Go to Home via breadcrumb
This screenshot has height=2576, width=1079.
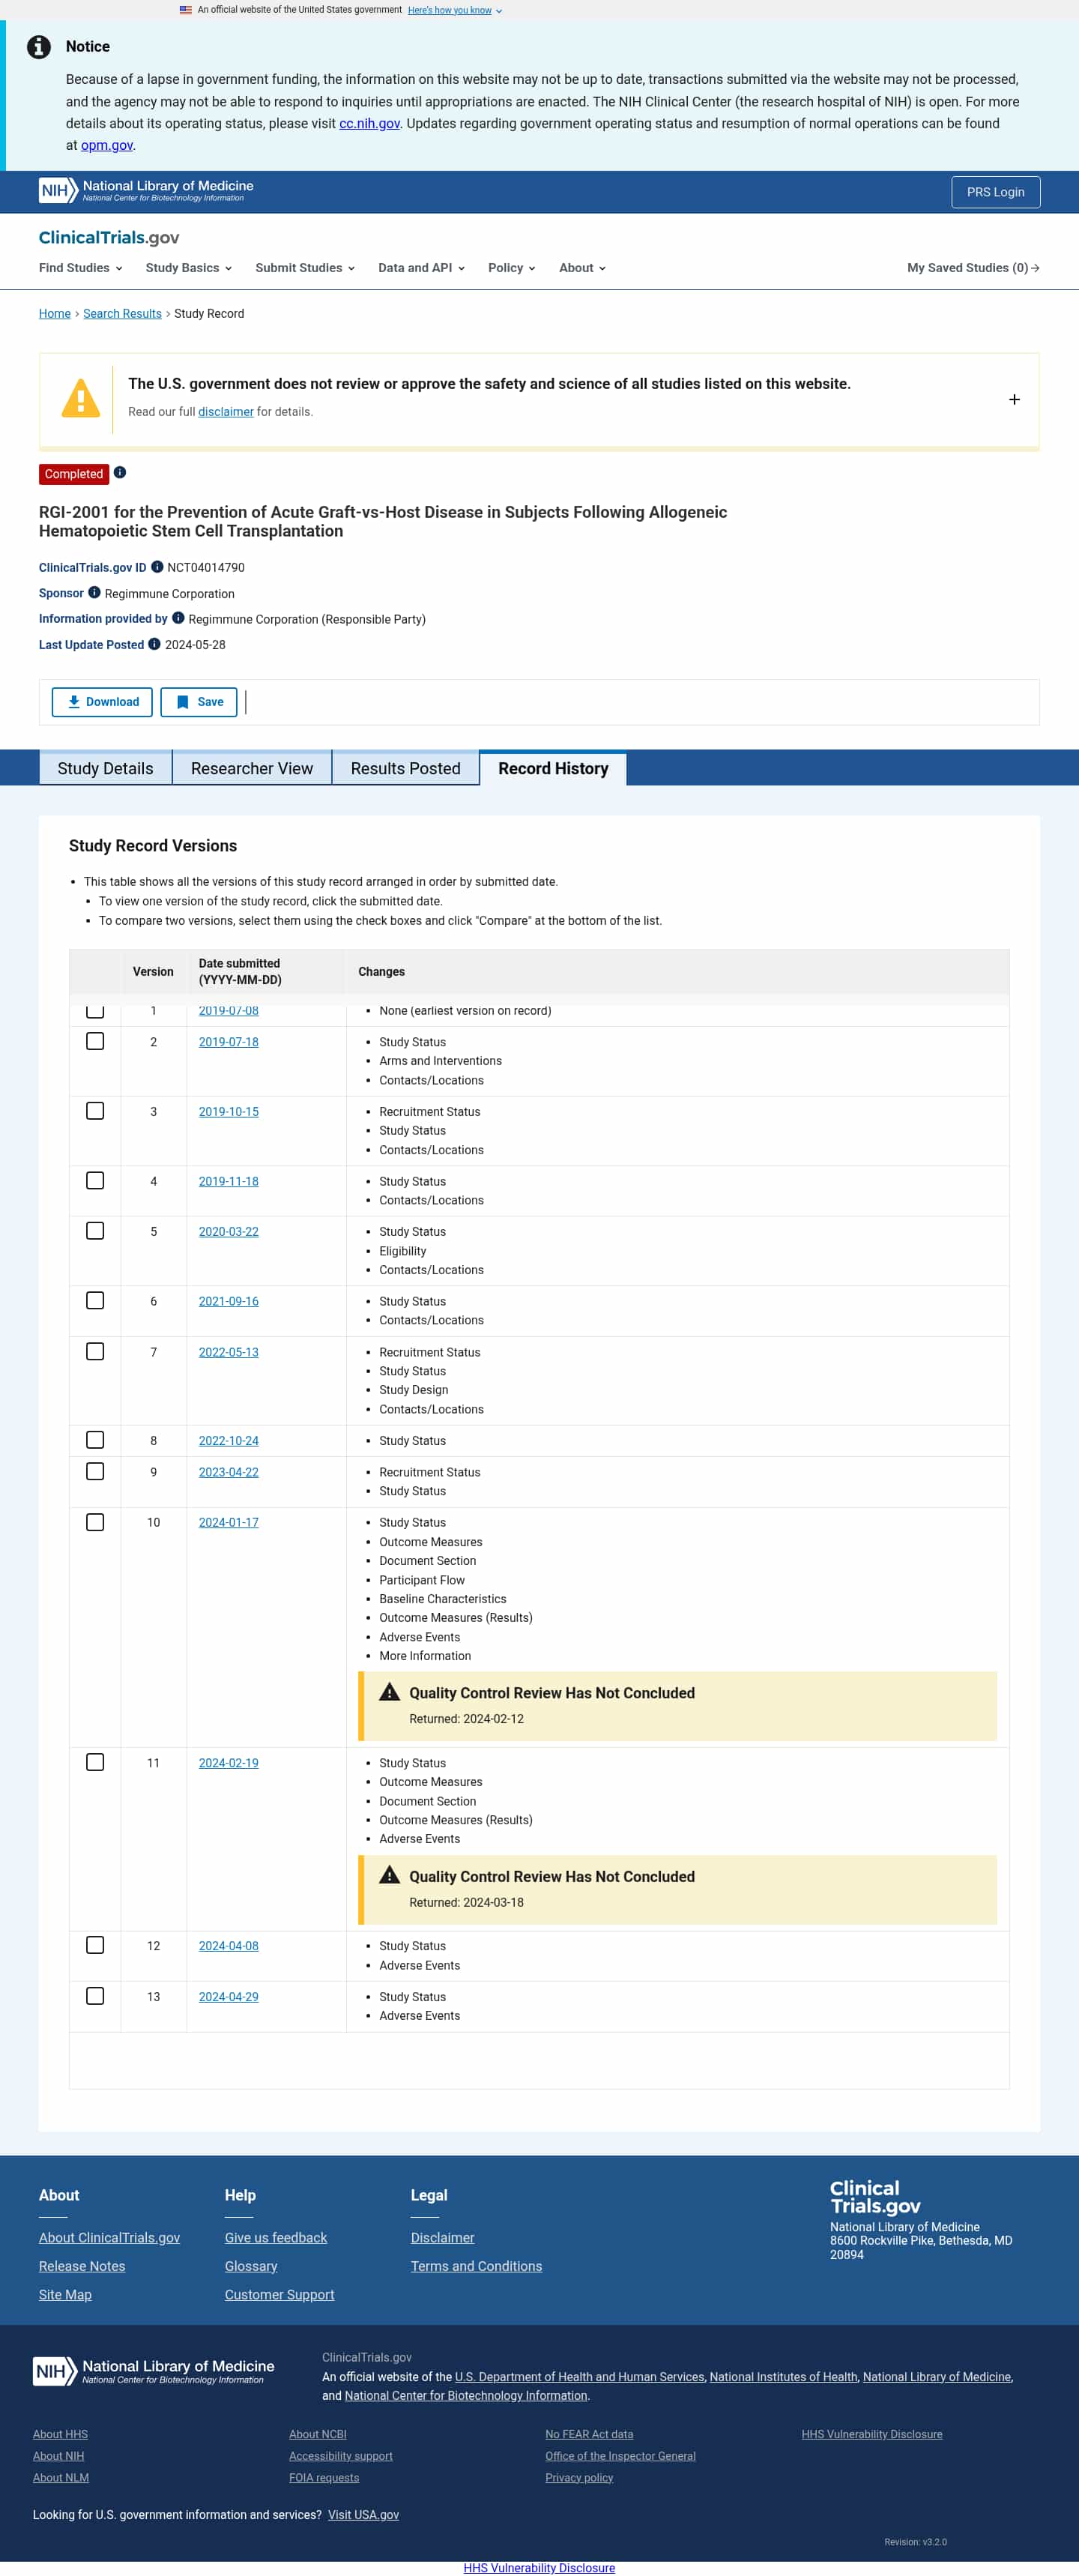click(55, 314)
